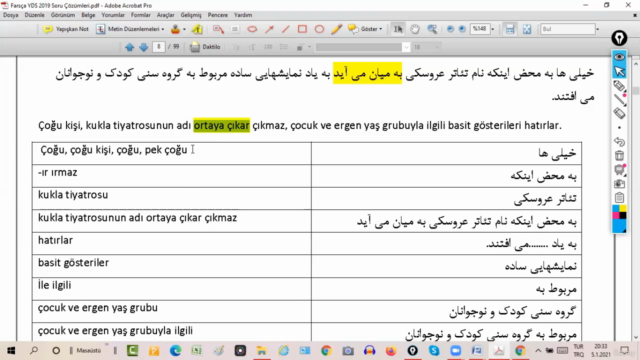Open the Düzenle menu
The width and height of the screenshot is (640, 360).
35,15
